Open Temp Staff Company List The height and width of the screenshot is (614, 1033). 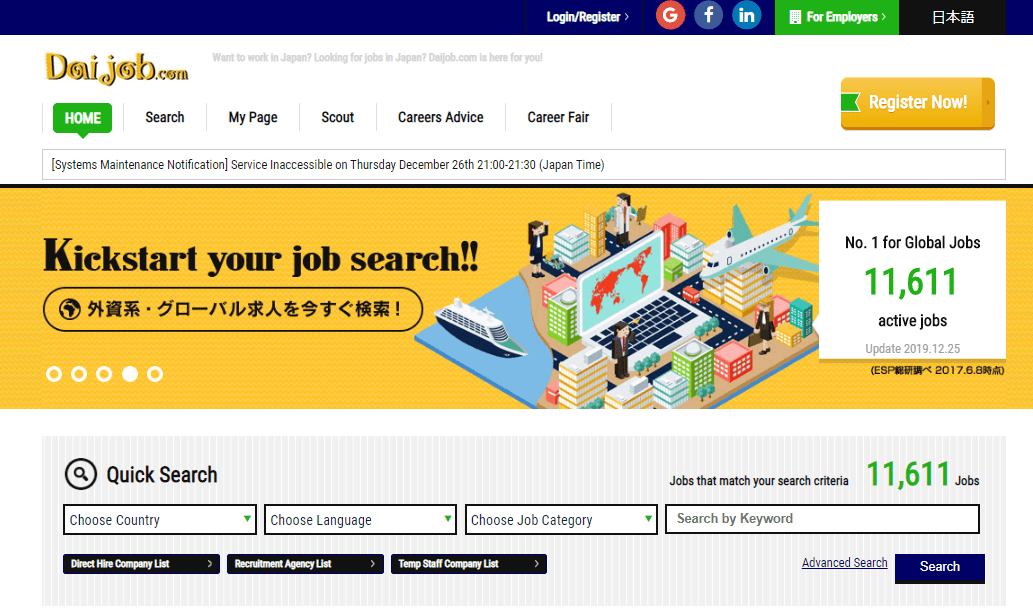click(x=468, y=564)
